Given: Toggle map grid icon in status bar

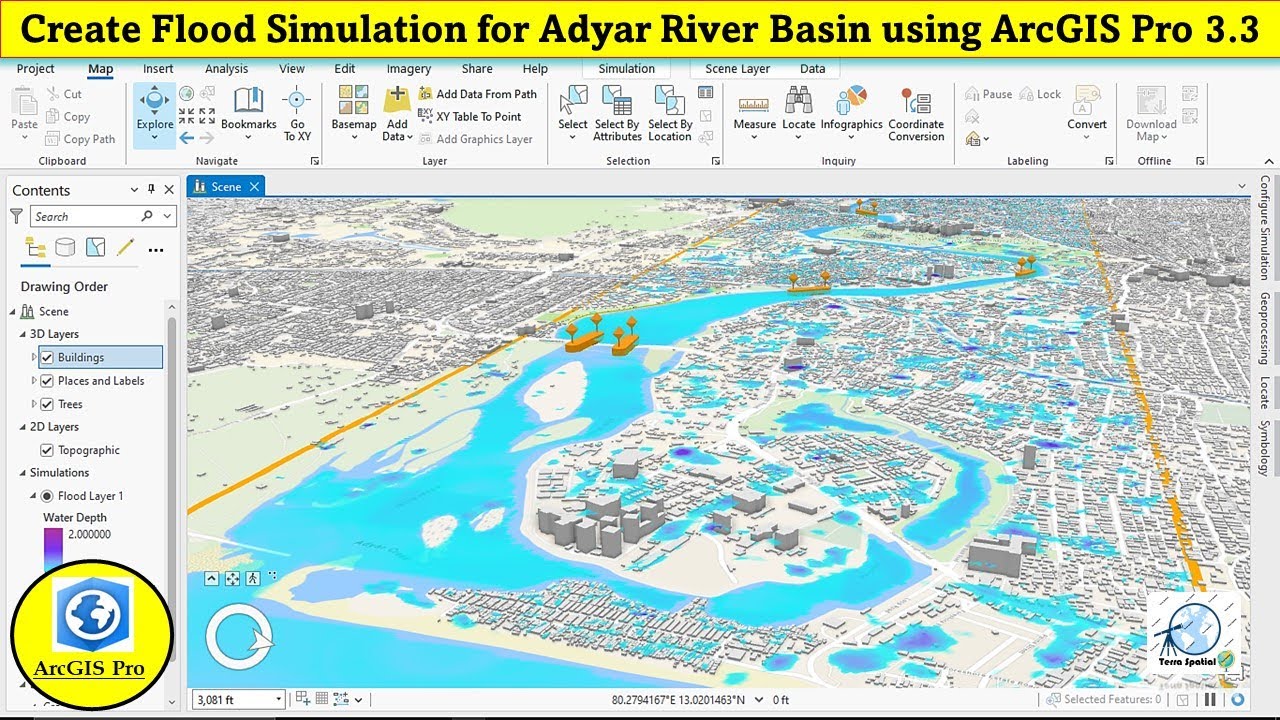Looking at the screenshot, I should coord(322,699).
